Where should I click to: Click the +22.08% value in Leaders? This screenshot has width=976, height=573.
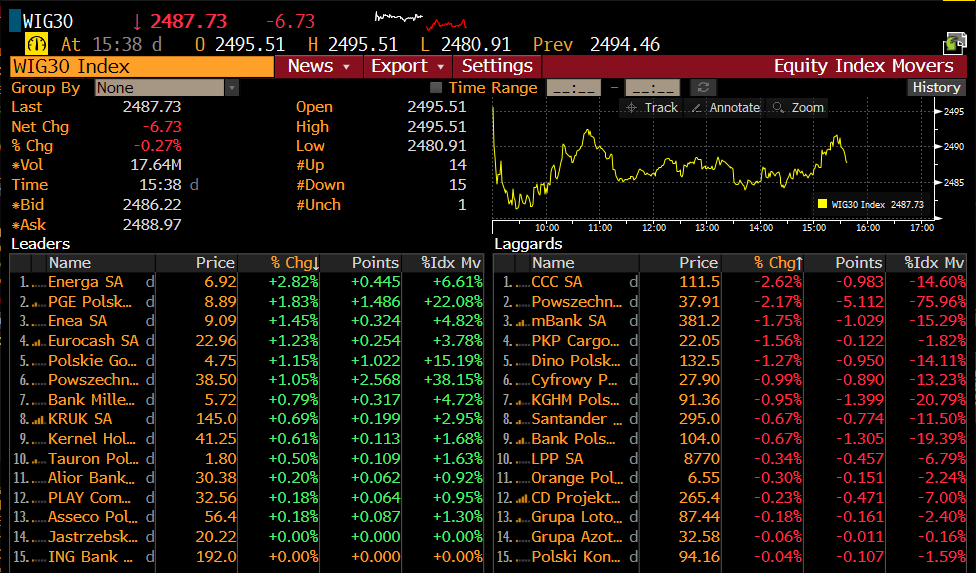tap(453, 302)
